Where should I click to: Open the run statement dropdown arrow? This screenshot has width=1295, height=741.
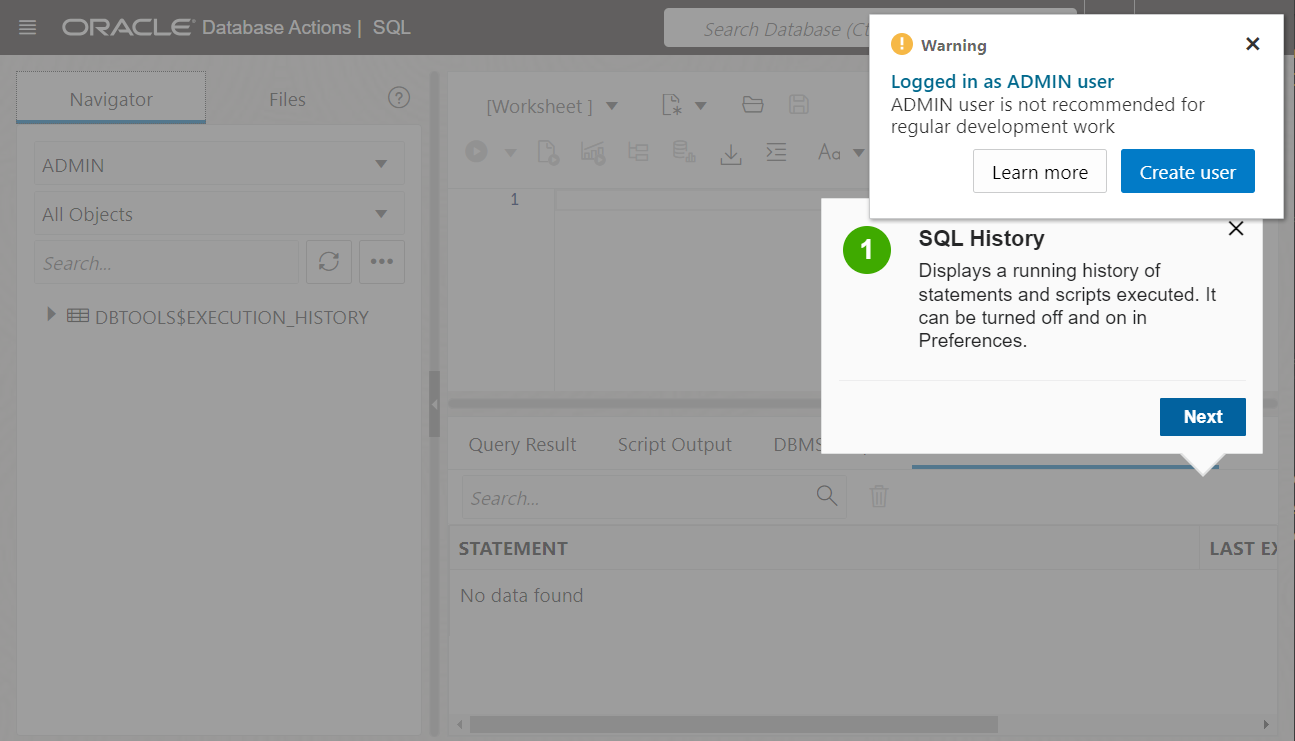click(x=510, y=153)
